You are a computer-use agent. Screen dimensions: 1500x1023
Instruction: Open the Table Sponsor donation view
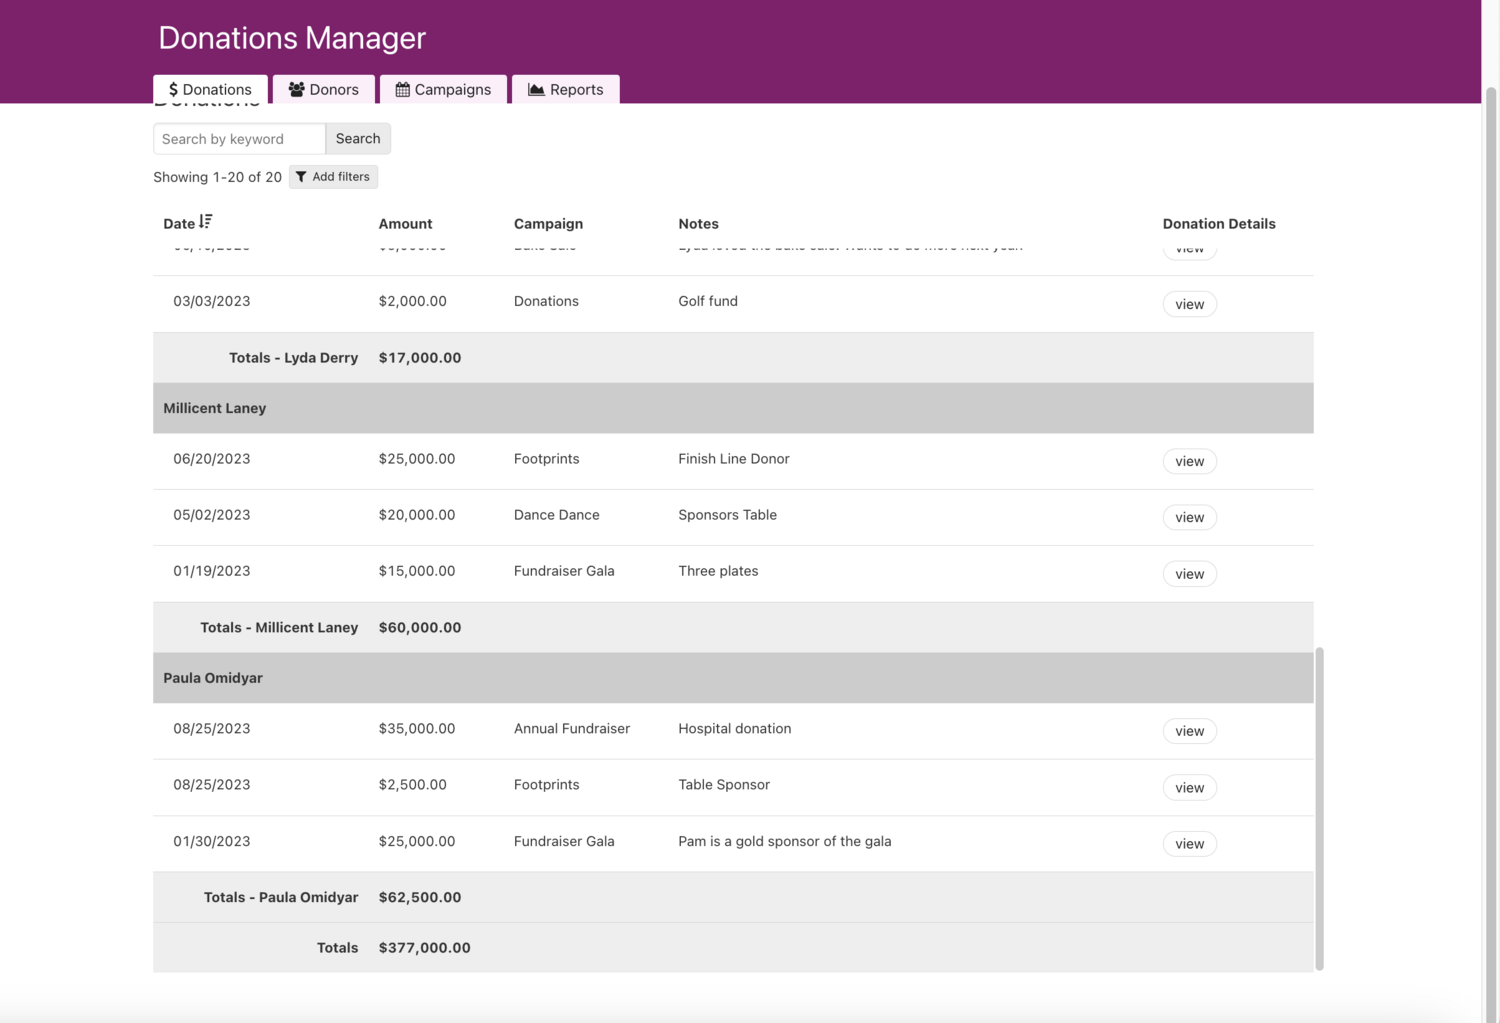tap(1189, 788)
